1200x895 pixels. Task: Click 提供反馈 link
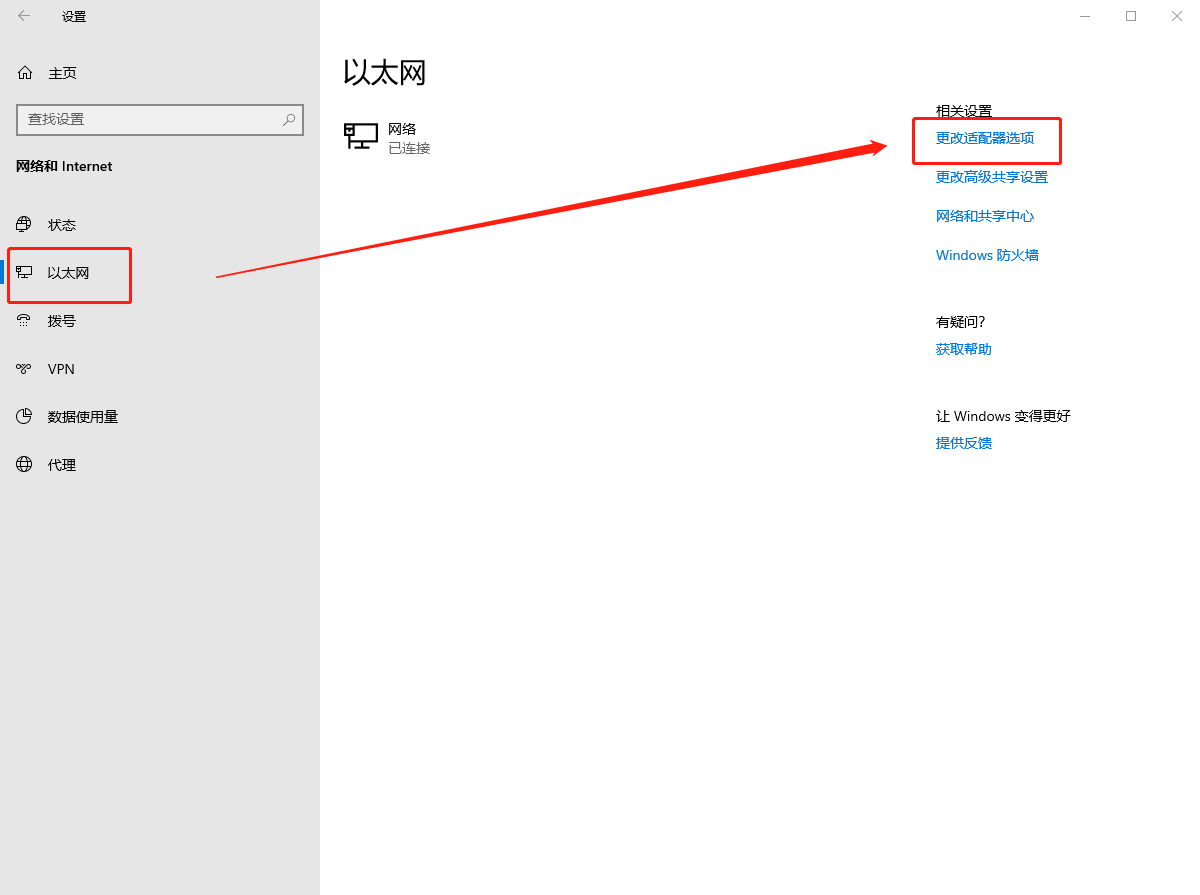(964, 443)
